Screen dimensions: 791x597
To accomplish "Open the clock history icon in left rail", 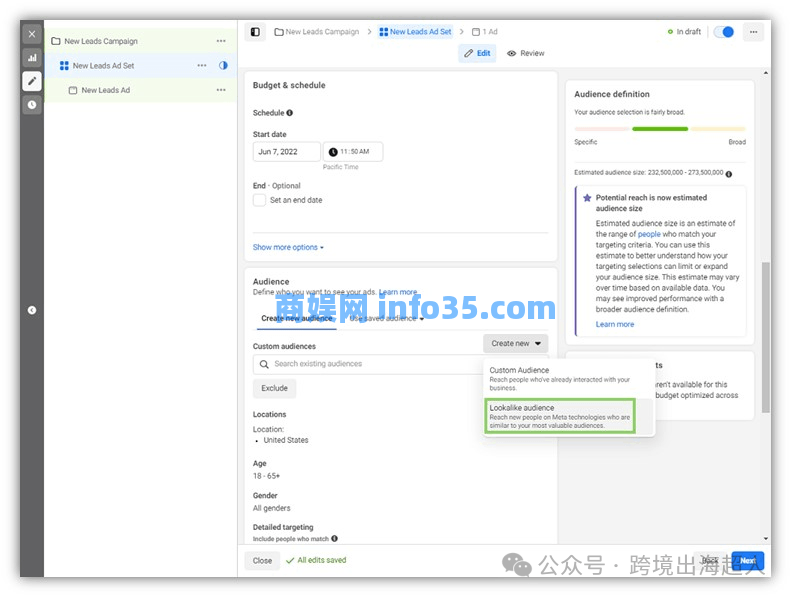I will (x=32, y=104).
